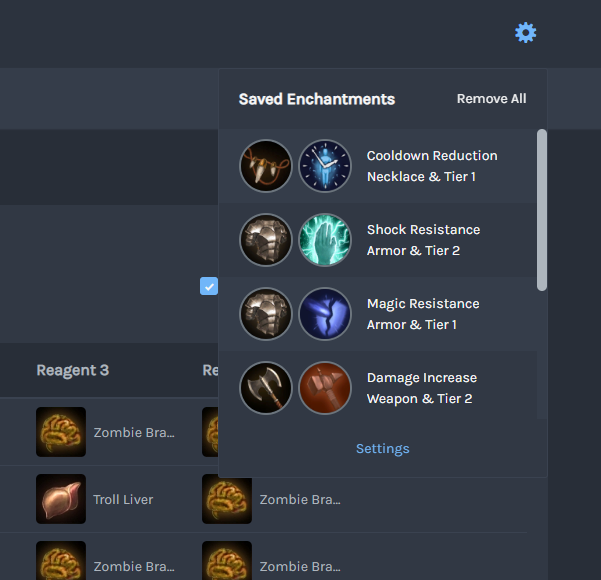Select Shock Resistance Armor & Tier 2 entry

[x=378, y=240]
